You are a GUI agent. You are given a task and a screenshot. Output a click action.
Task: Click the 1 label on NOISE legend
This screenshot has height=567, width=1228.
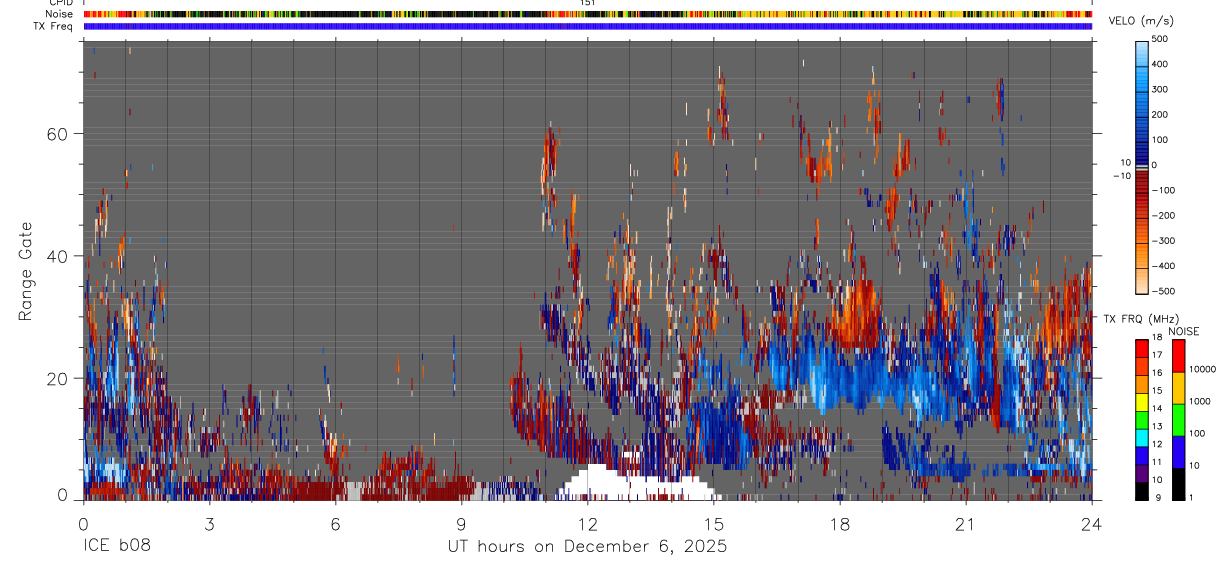coord(1193,497)
